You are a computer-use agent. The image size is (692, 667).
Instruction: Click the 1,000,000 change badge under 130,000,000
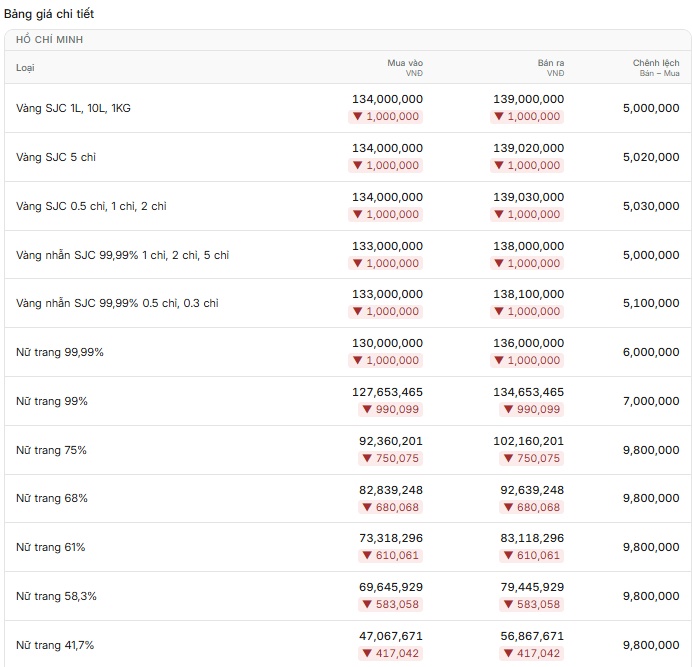(386, 361)
